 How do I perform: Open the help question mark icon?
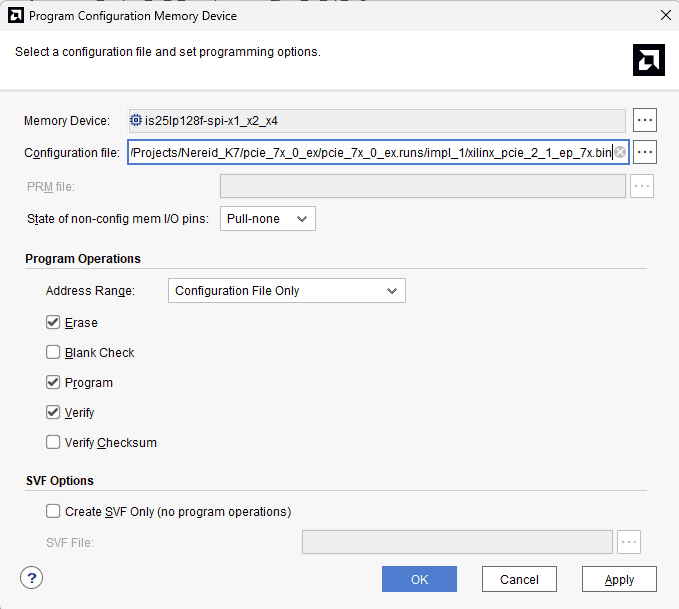pos(31,578)
